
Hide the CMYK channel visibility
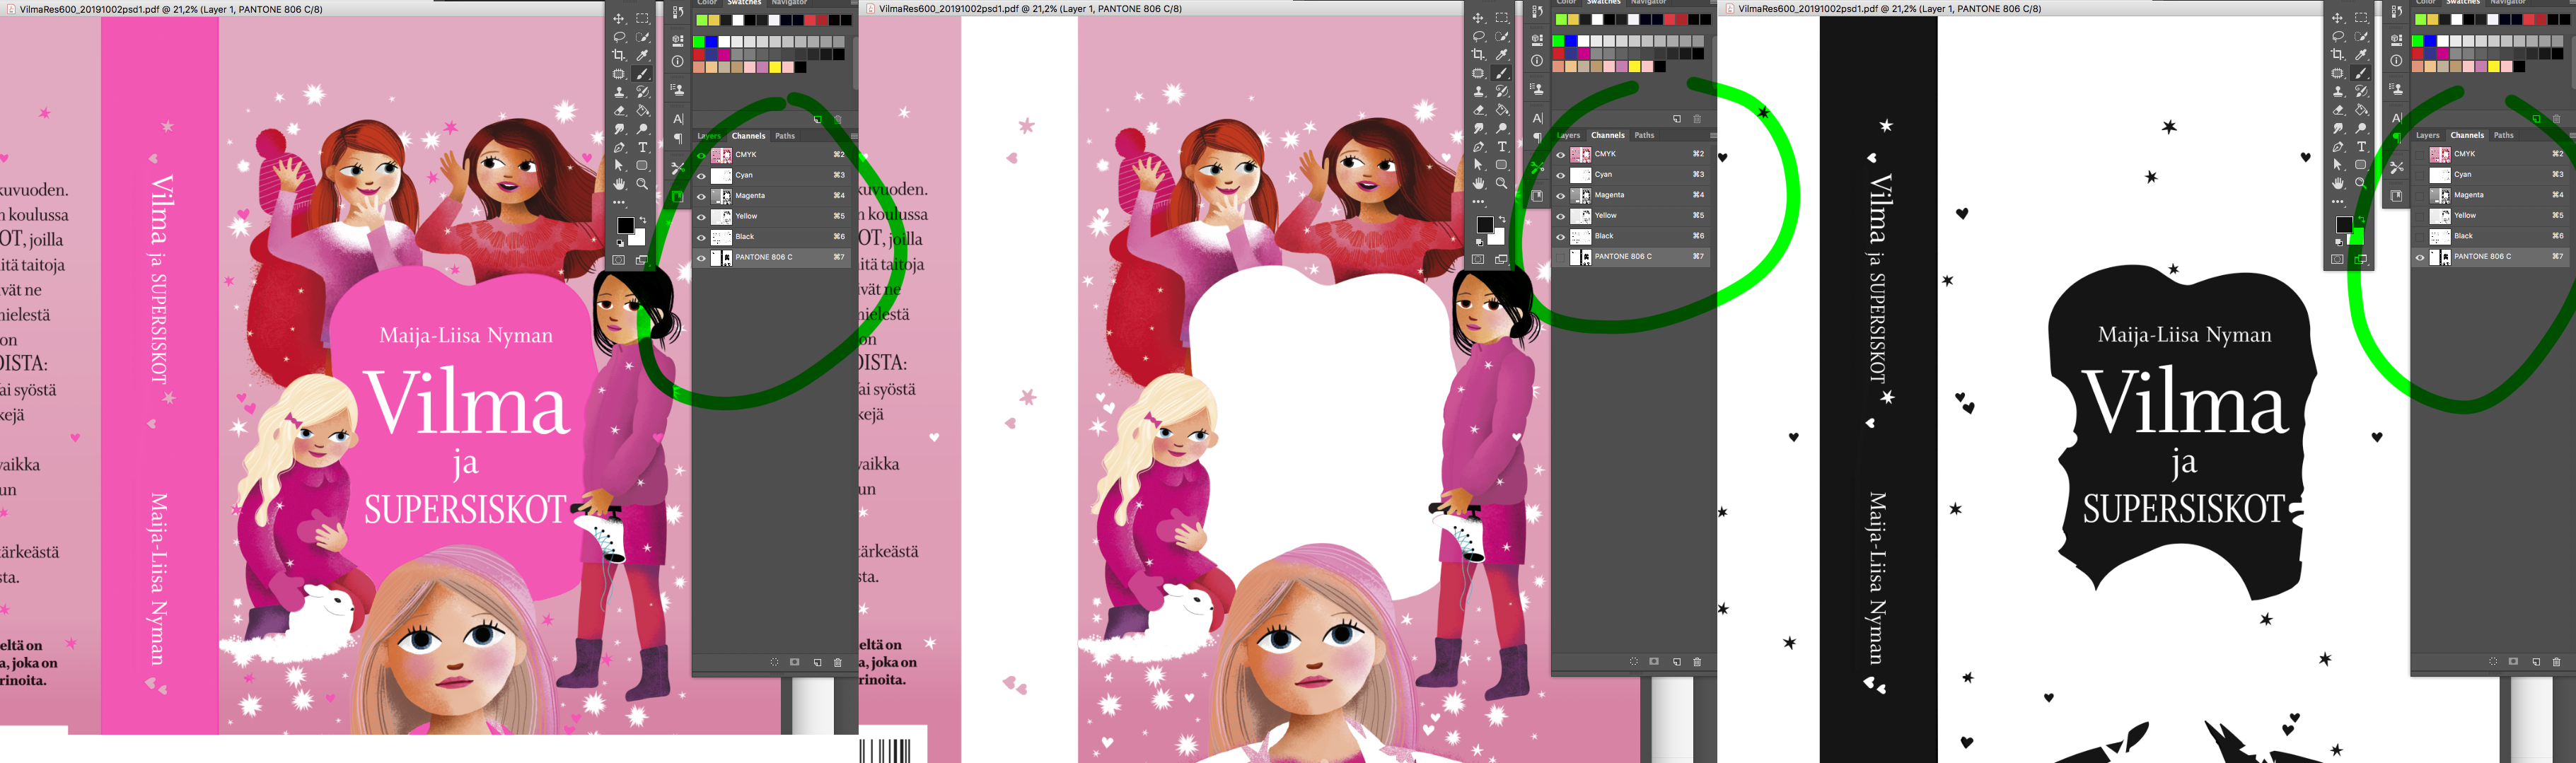point(702,155)
